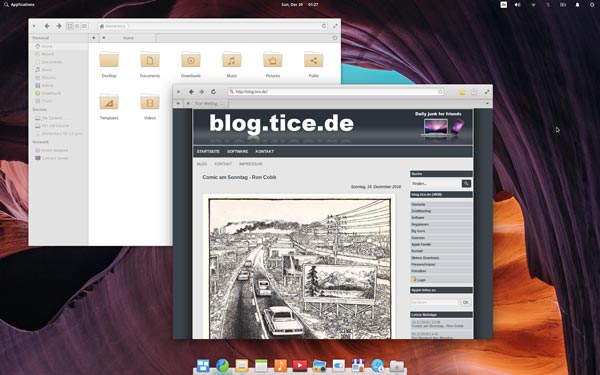Image resolution: width=600 pixels, height=375 pixels.
Task: Reload the Files folder listing
Action: click(x=324, y=26)
